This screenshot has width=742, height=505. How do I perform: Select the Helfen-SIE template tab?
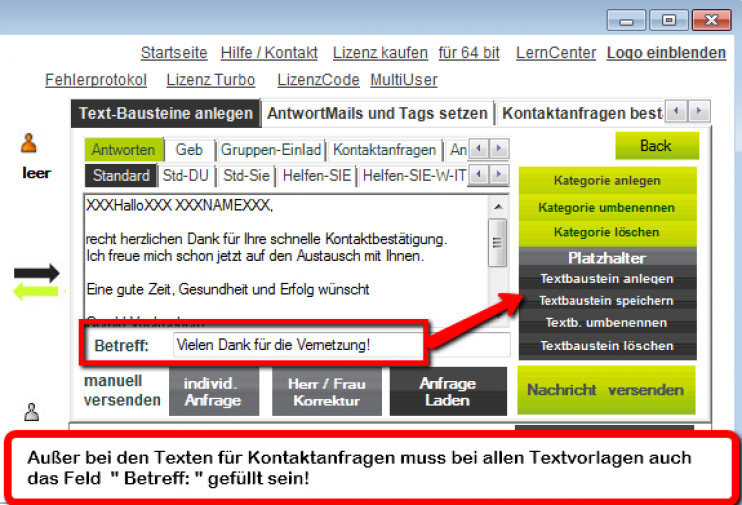click(x=317, y=176)
